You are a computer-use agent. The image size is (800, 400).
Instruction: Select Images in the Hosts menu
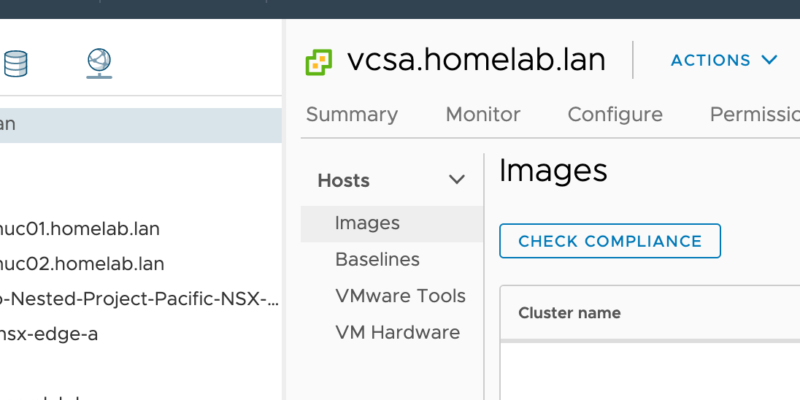[x=392, y=223]
